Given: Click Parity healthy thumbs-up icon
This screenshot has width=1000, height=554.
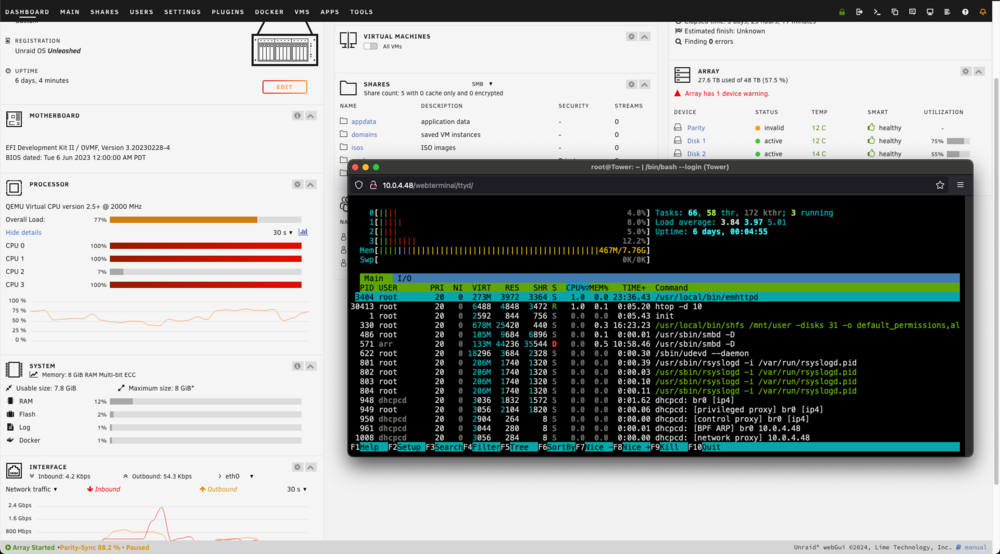Looking at the screenshot, I should [871, 128].
